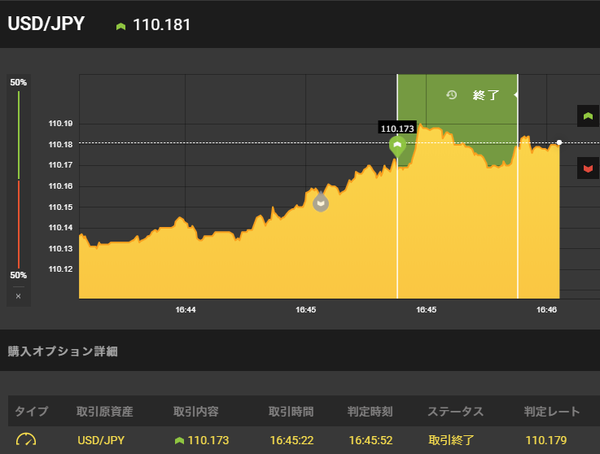Click the 判定レート column header
Screen dimensions: 600x454
552,412
